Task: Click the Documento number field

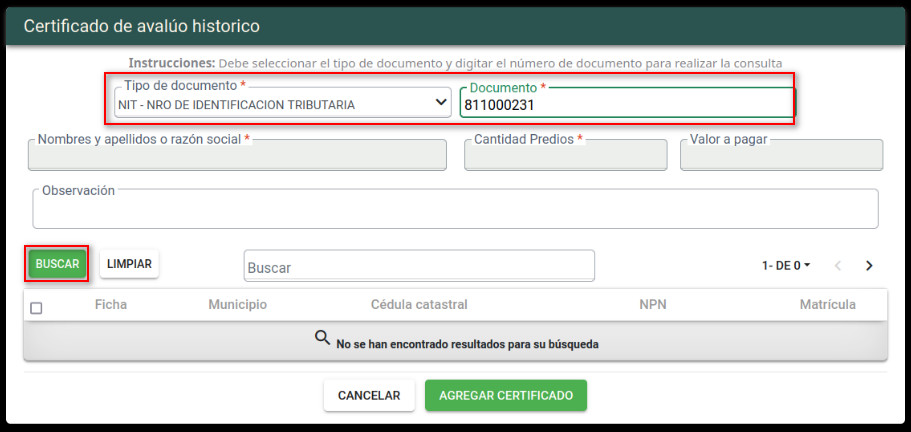Action: (x=626, y=103)
